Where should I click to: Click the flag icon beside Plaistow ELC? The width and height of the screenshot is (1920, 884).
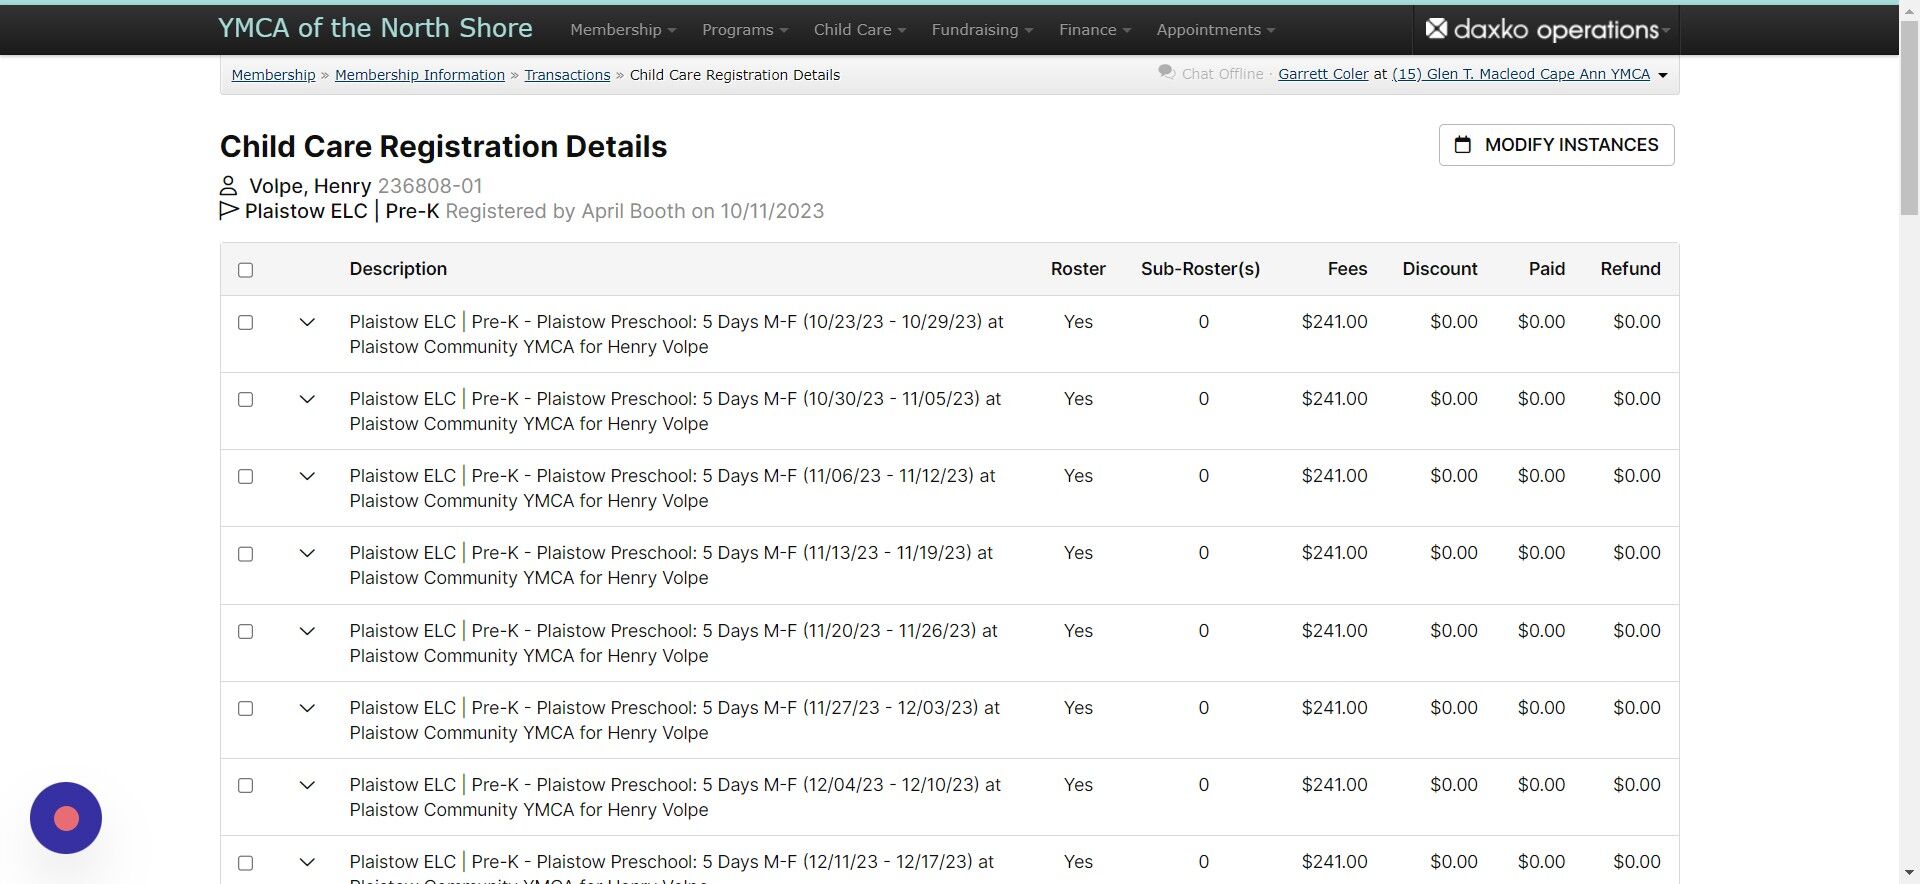[229, 210]
